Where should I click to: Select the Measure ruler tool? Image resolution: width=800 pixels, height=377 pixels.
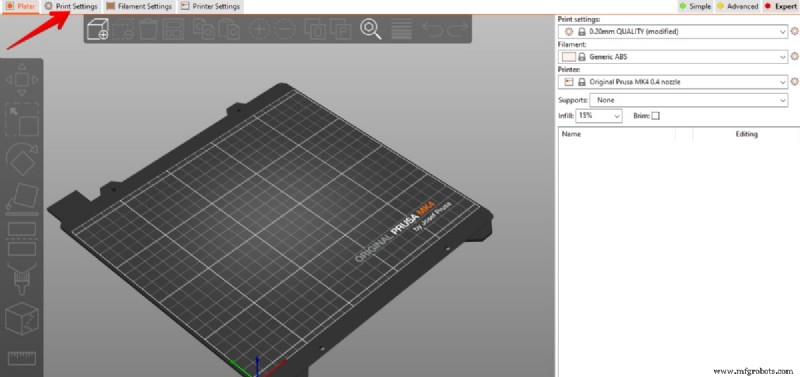[x=21, y=358]
